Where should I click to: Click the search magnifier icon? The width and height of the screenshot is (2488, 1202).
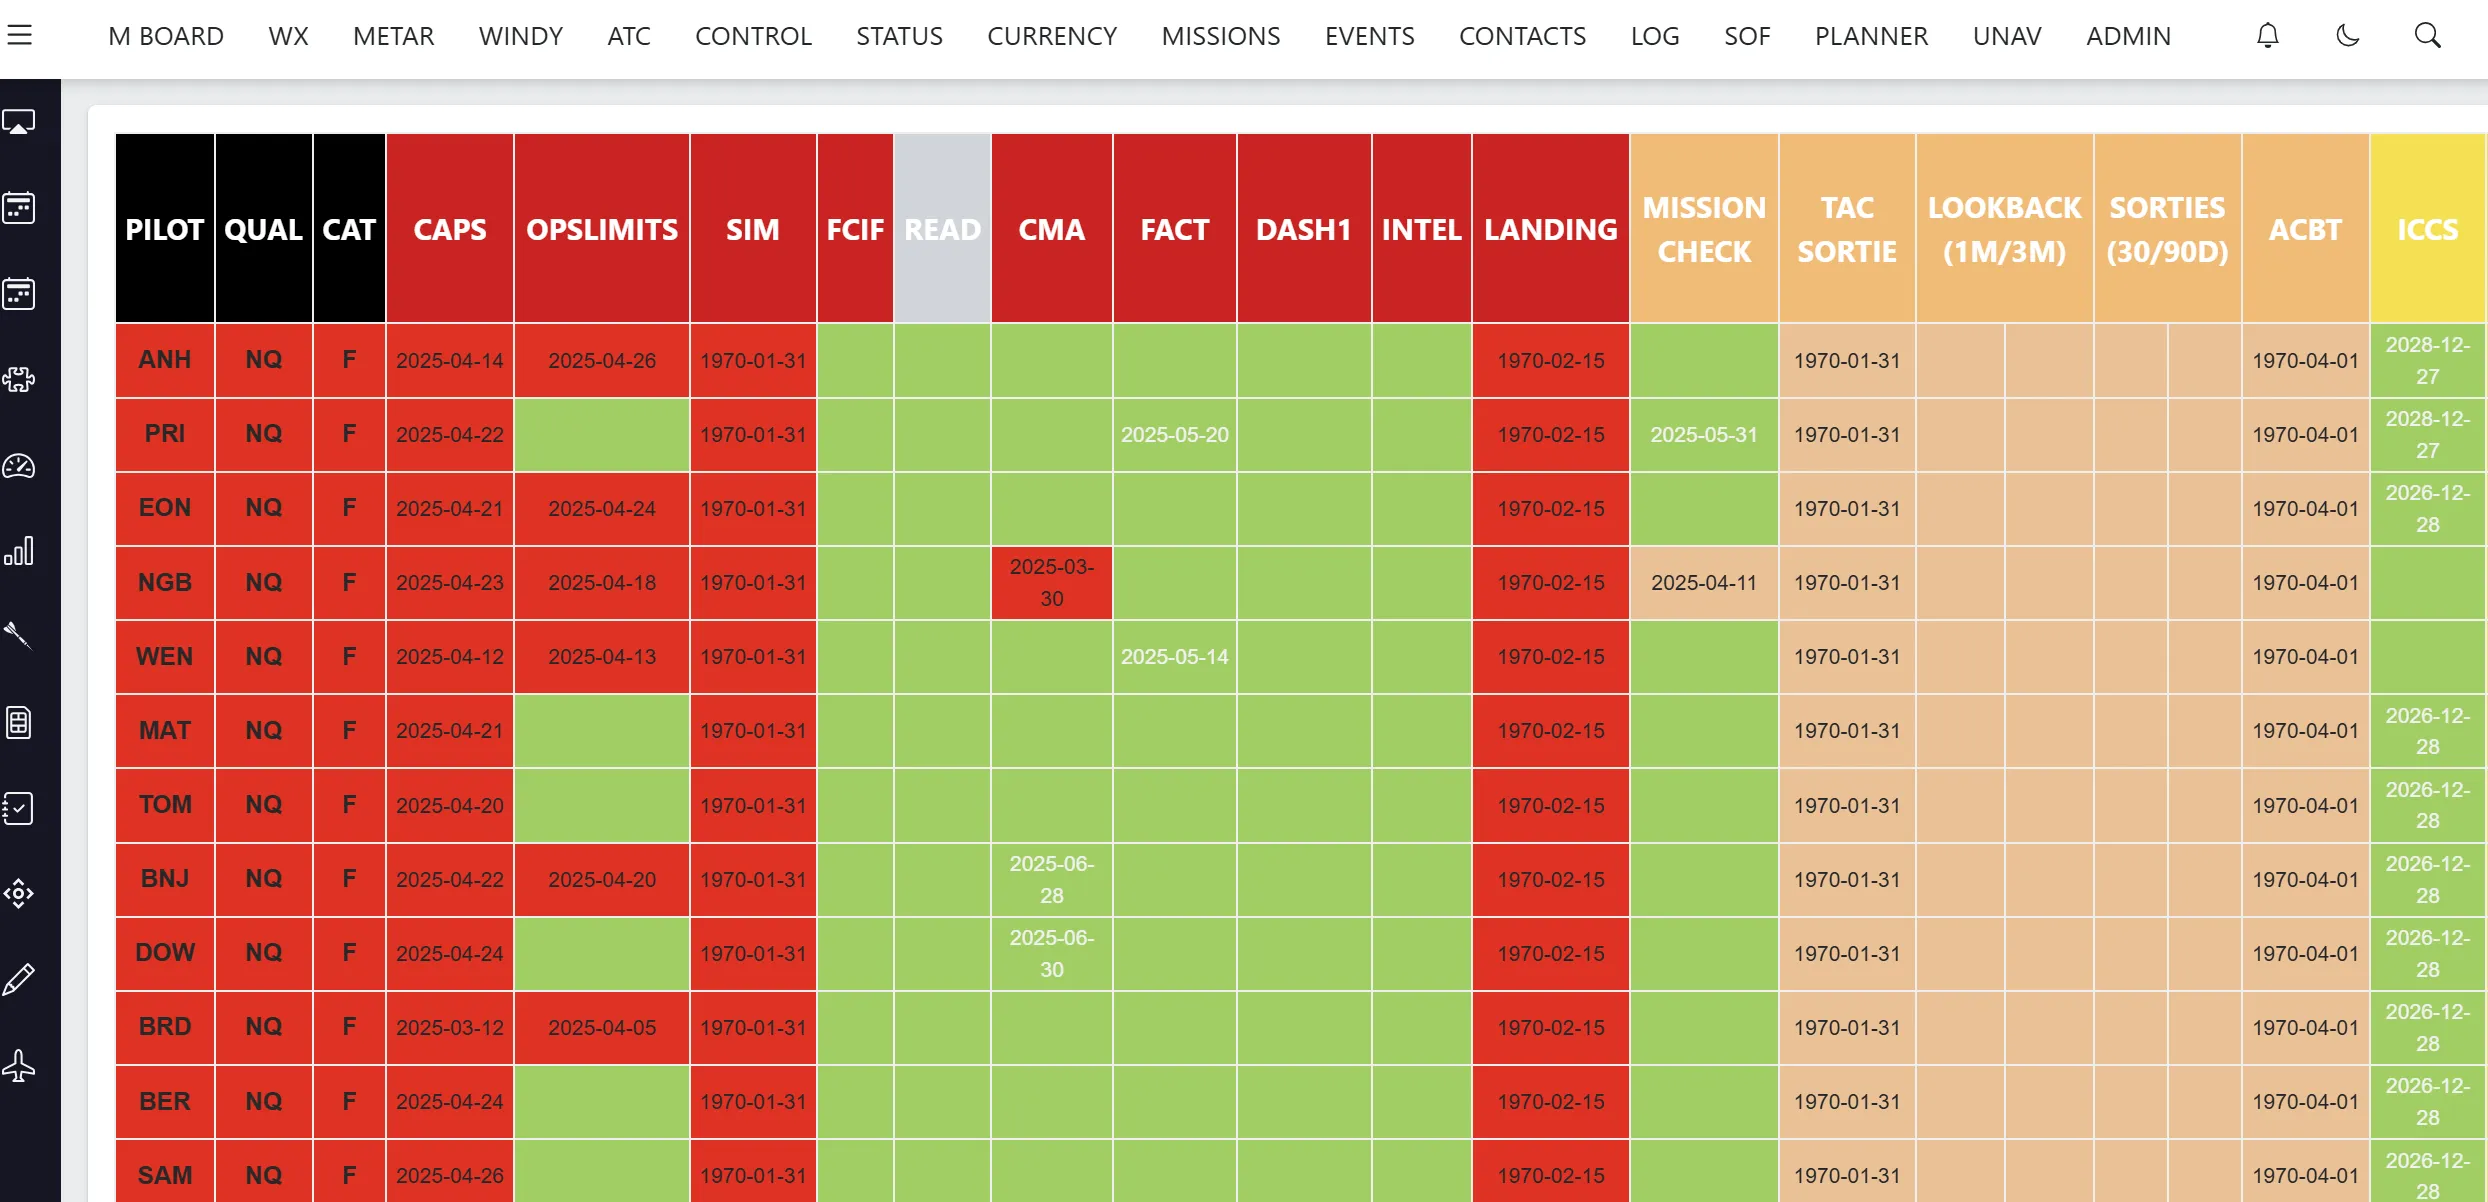(2427, 36)
